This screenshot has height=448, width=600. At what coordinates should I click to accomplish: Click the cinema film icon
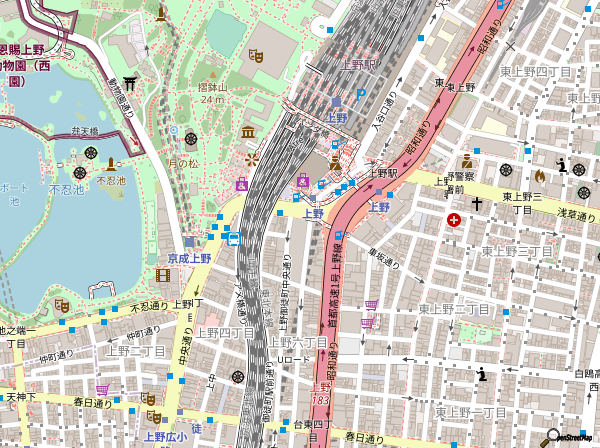162,275
